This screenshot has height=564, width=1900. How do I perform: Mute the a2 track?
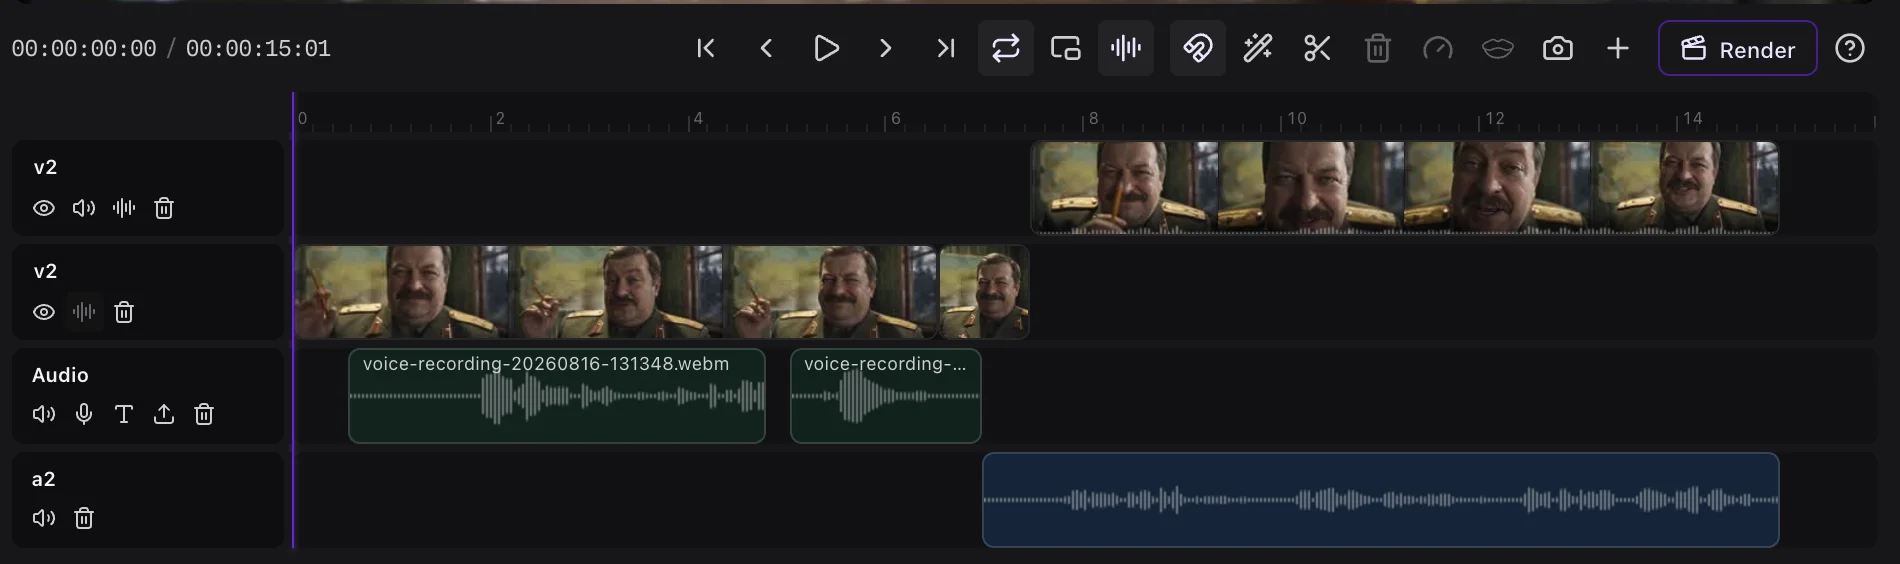click(44, 518)
